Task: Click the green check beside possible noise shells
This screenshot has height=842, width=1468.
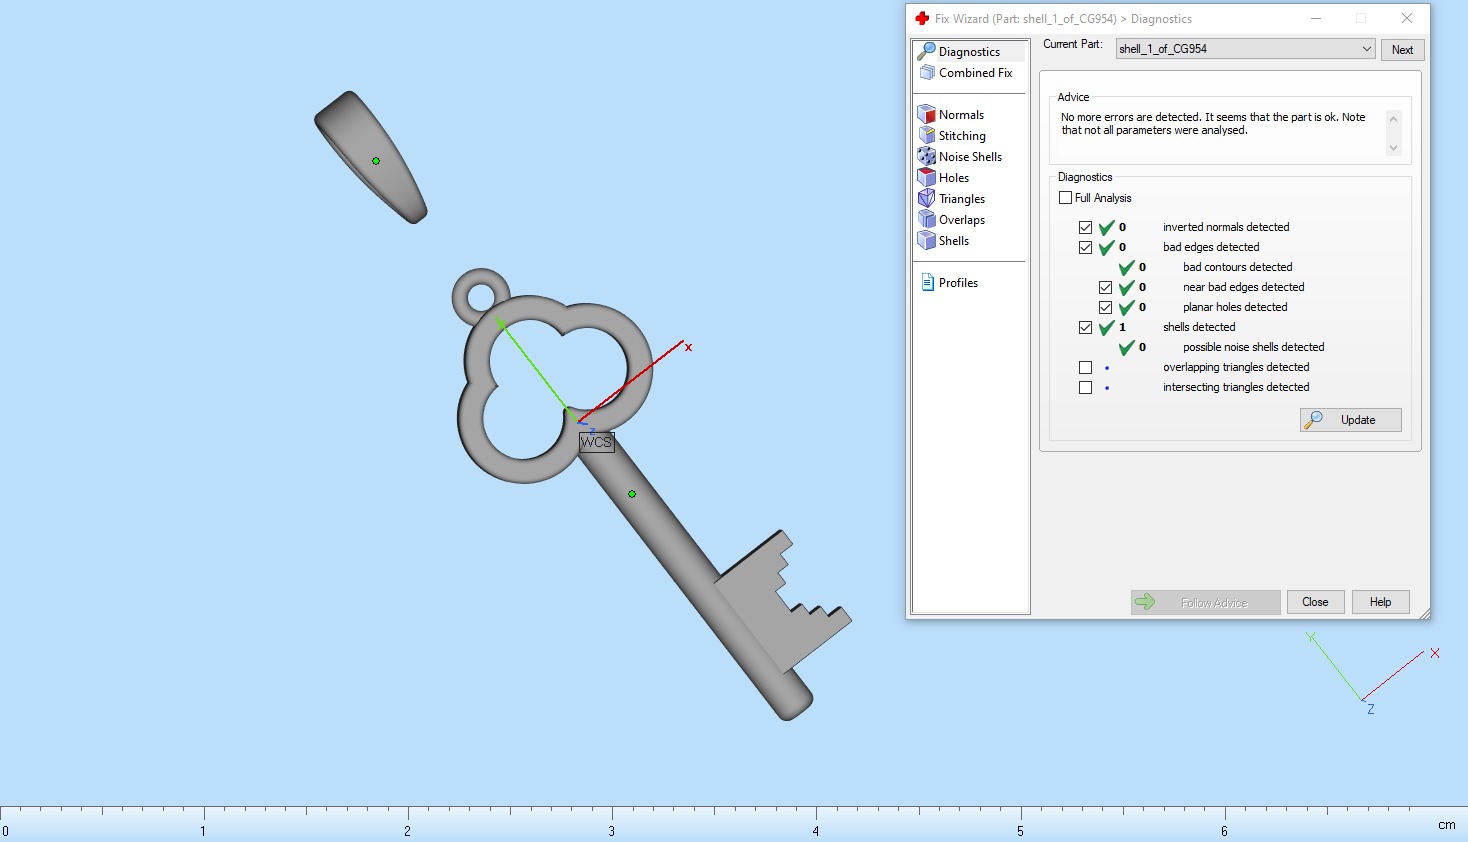Action: pos(1127,347)
